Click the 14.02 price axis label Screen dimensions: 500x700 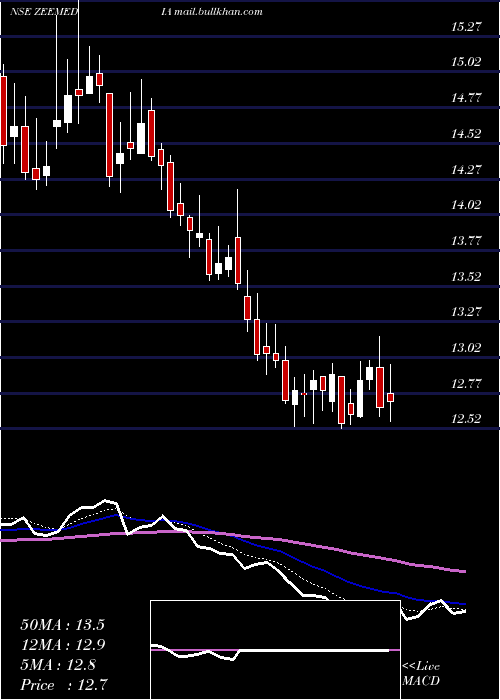tap(467, 205)
